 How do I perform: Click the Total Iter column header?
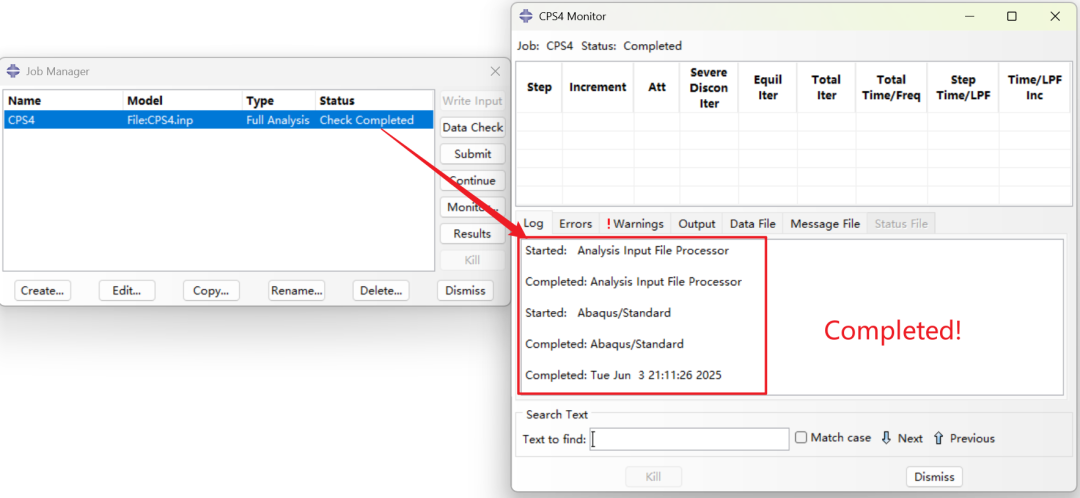coord(826,87)
